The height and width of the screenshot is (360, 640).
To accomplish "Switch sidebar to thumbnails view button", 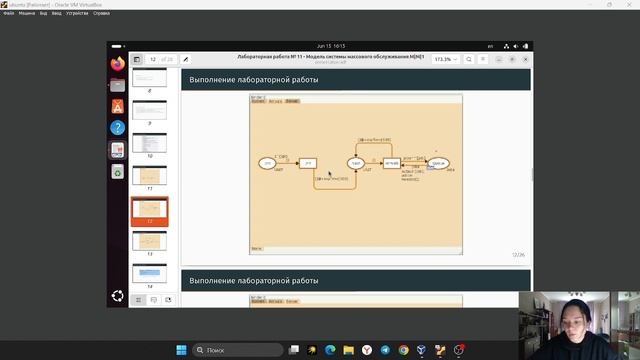I will 139,300.
